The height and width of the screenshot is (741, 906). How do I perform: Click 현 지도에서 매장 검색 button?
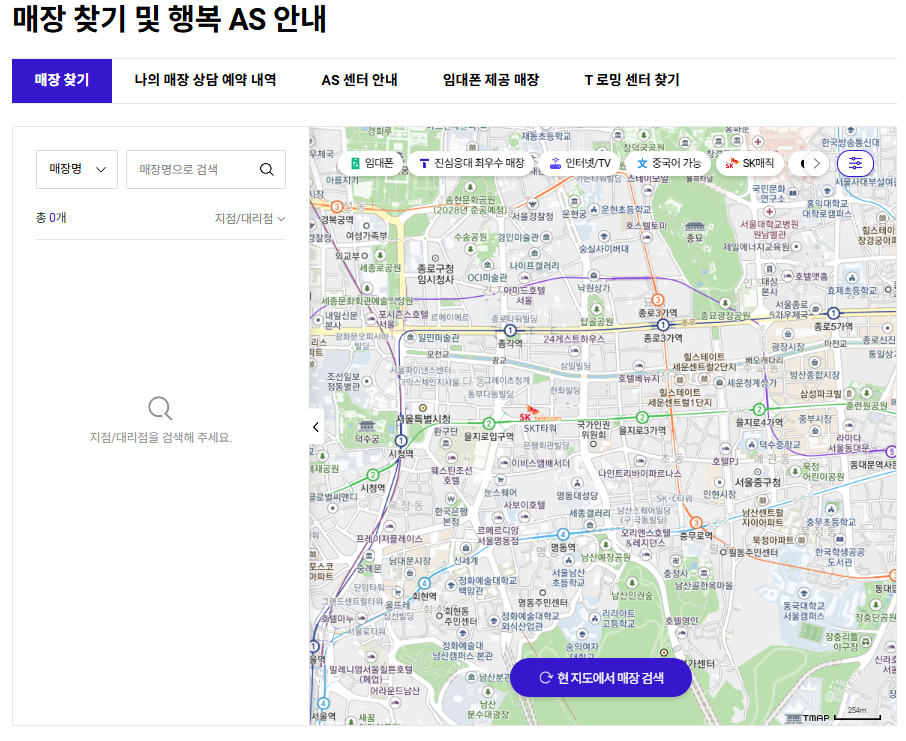point(601,677)
